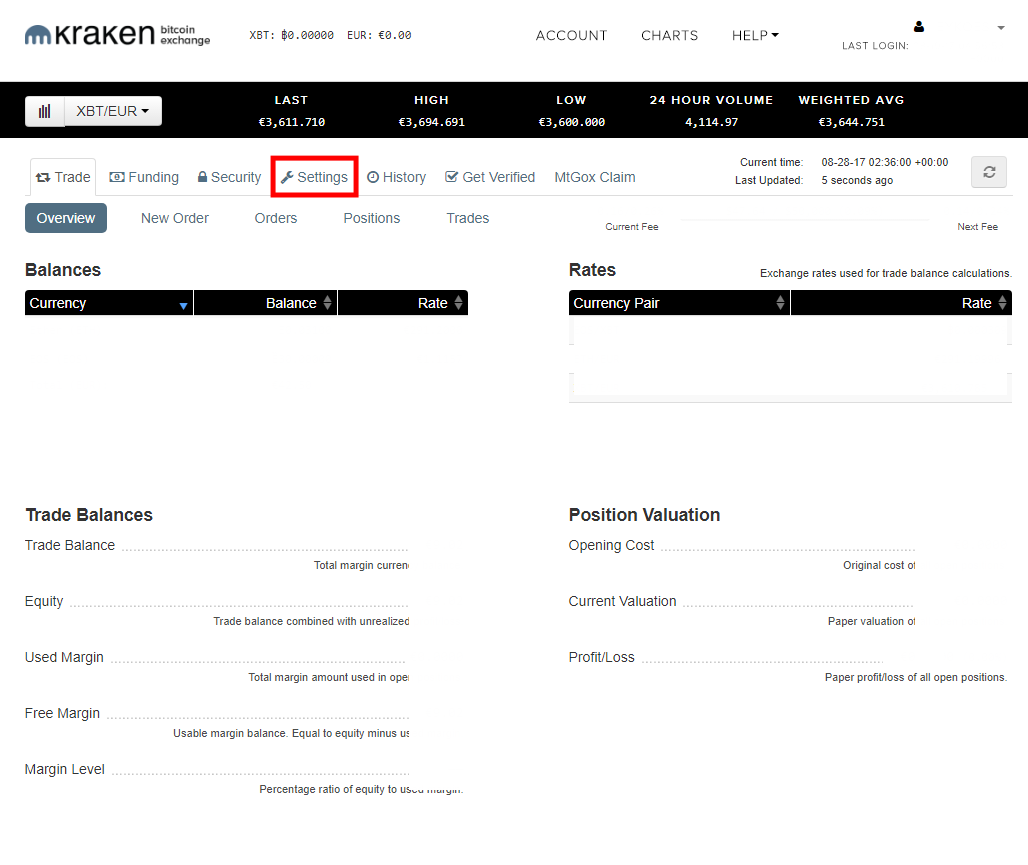This screenshot has width=1028, height=865.
Task: Click the Current Valuation row label
Action: pos(622,601)
